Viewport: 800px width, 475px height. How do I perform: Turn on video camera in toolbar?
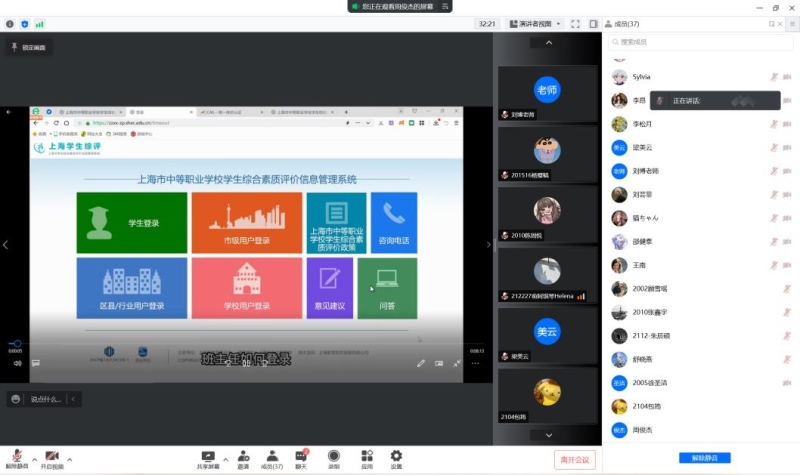[x=52, y=459]
